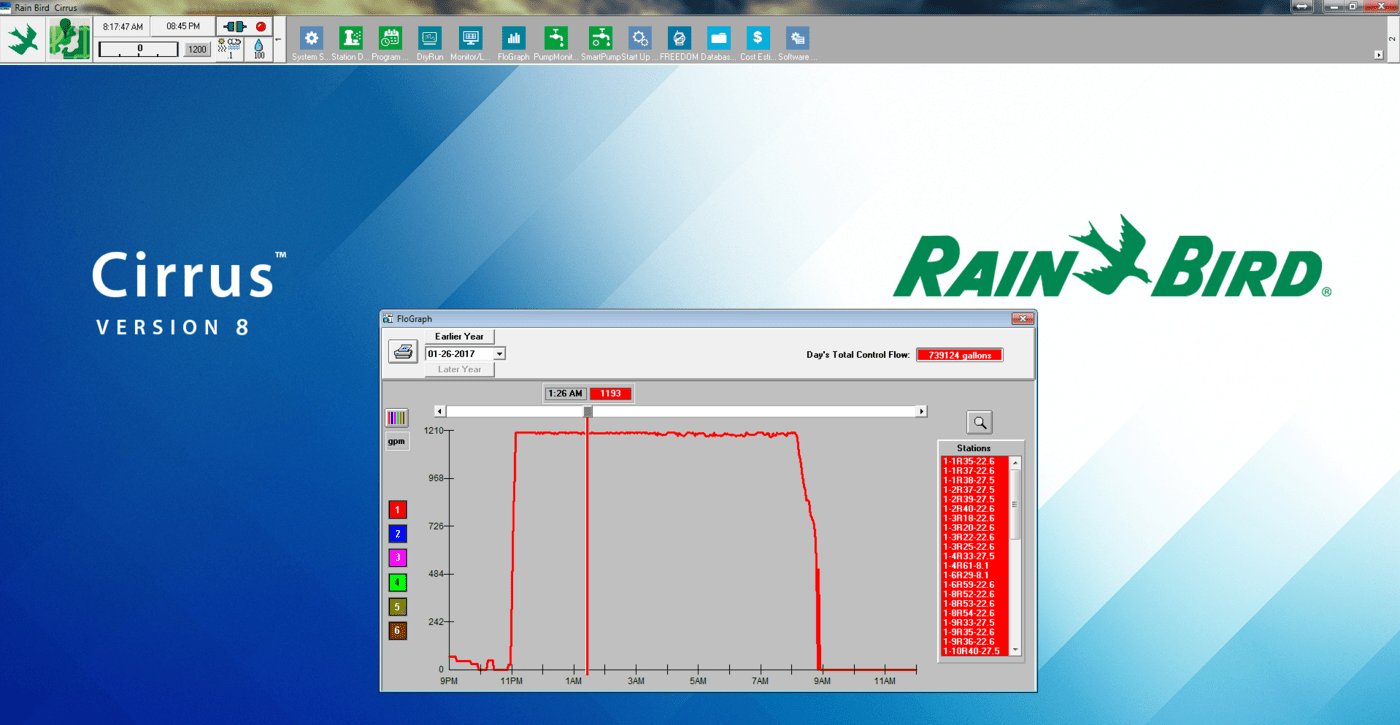Select station 1-4R33-27.5
Viewport: 1400px width, 725px height.
click(975, 556)
